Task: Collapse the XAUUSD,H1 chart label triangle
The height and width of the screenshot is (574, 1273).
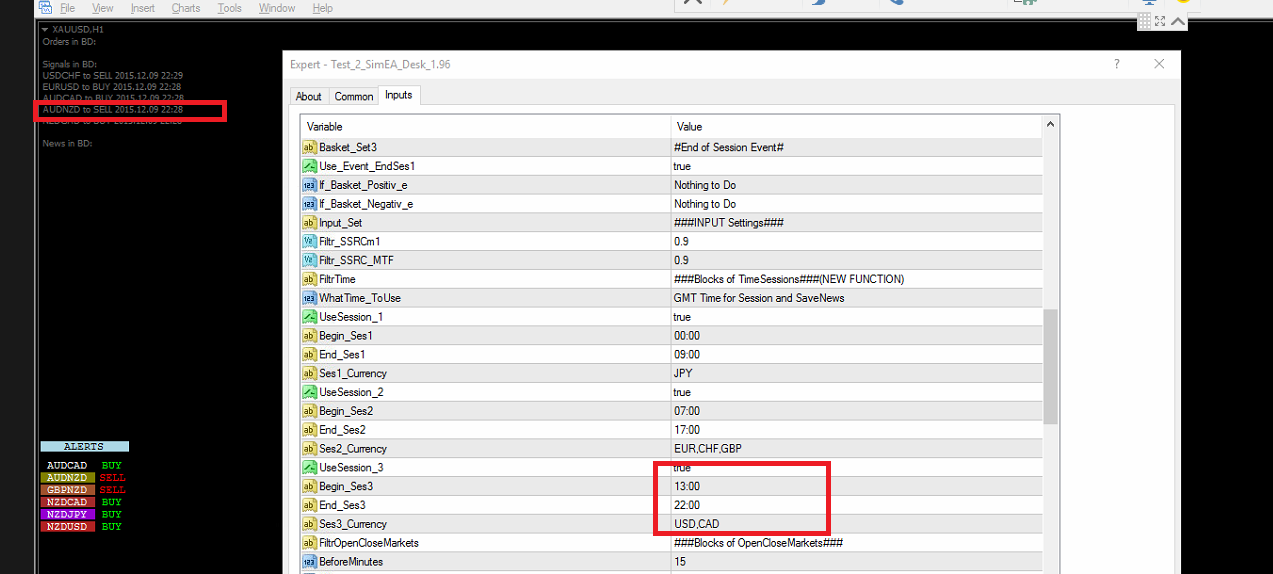Action: click(x=45, y=30)
